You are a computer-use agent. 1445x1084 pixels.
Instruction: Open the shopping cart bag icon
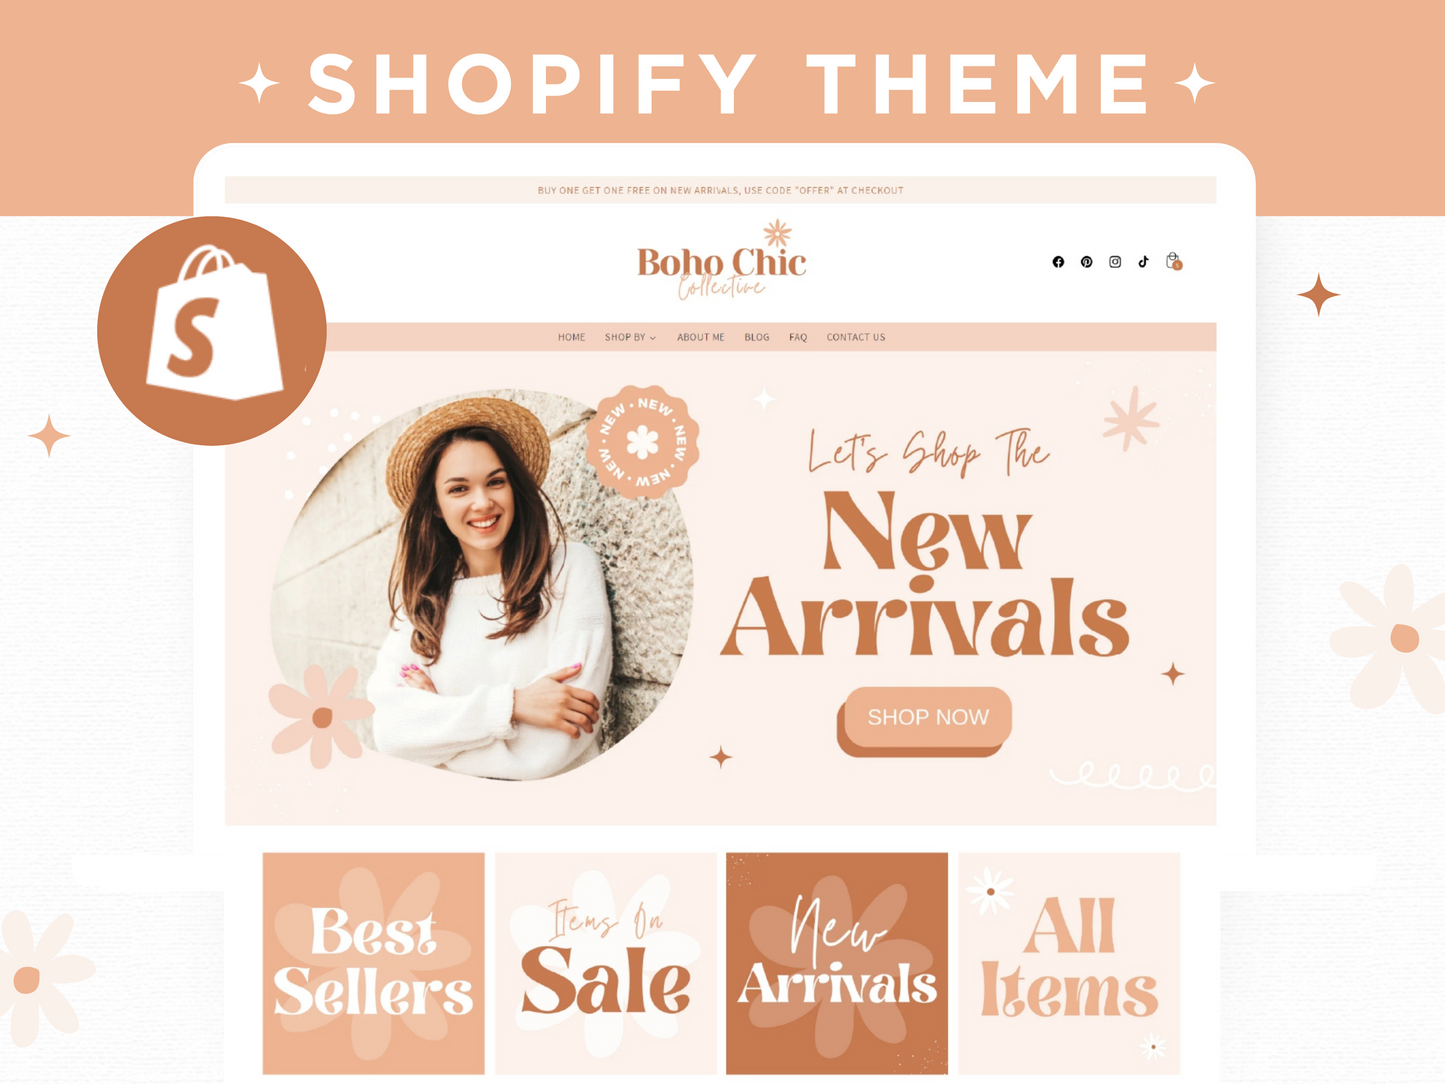1174,262
